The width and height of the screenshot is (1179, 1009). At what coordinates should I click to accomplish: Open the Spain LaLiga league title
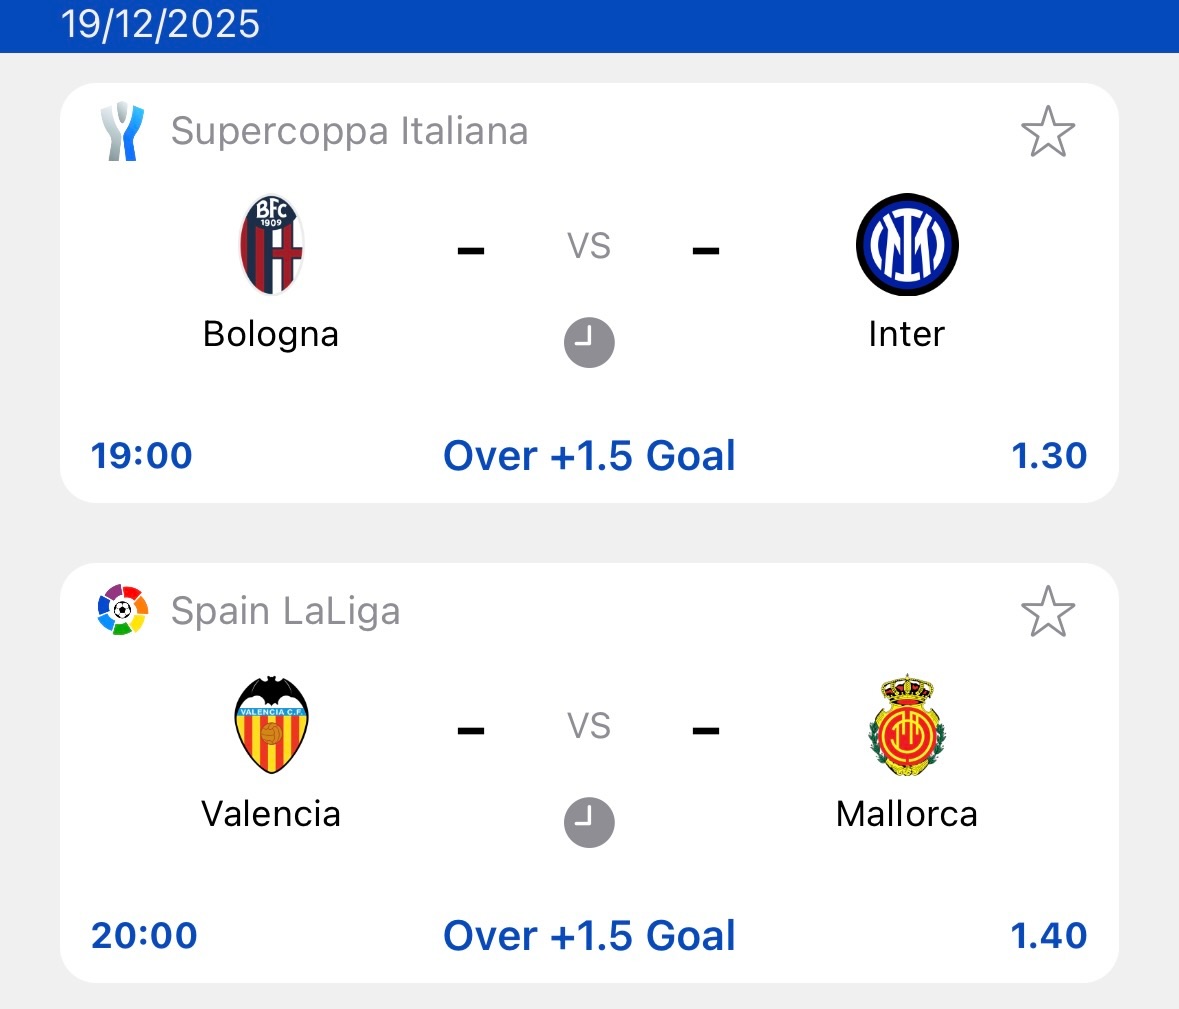(x=285, y=611)
